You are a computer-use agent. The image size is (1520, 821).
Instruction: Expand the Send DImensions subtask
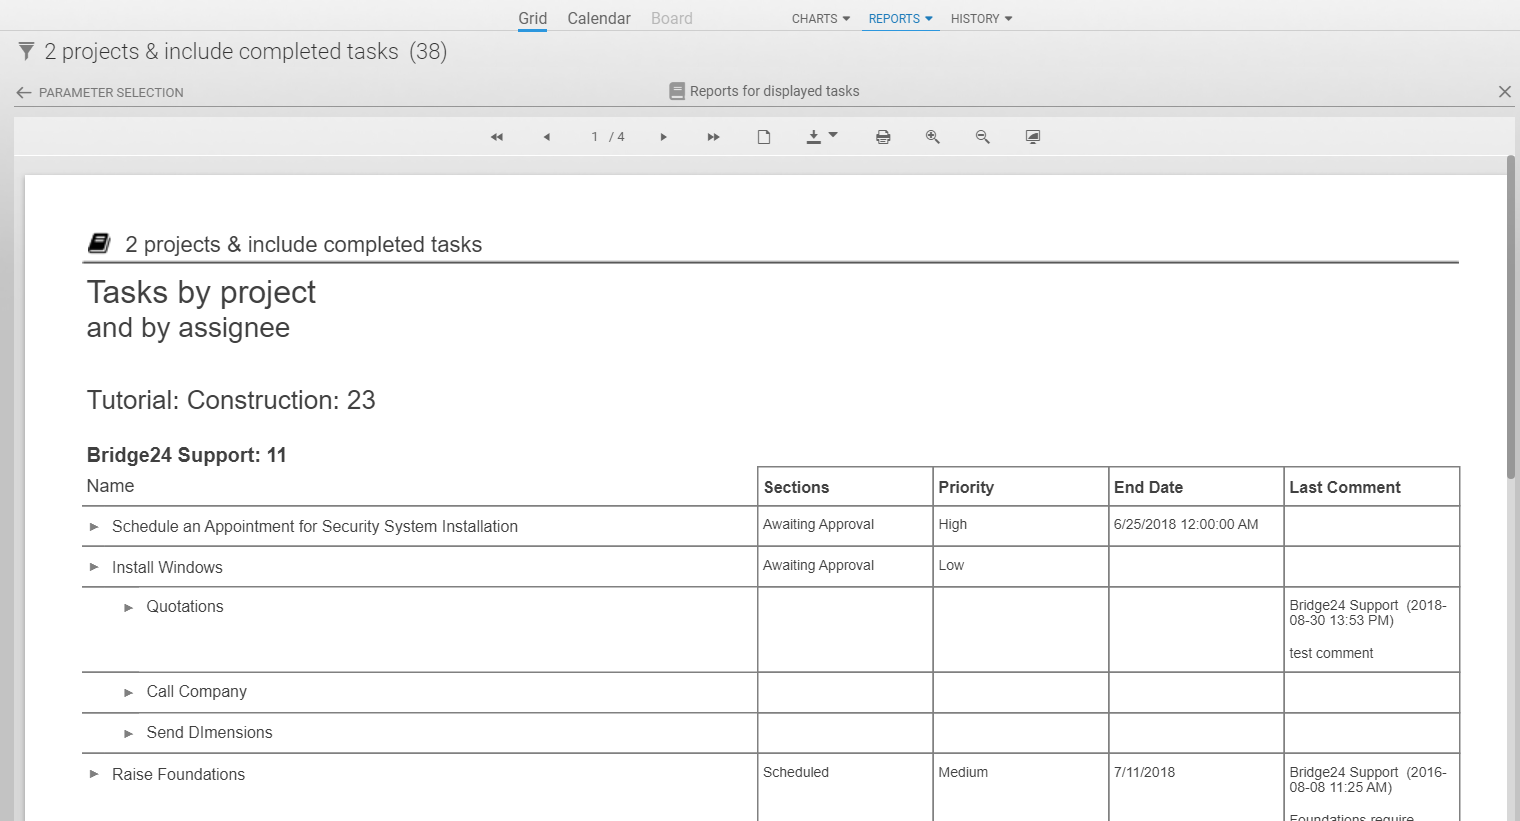(x=128, y=733)
